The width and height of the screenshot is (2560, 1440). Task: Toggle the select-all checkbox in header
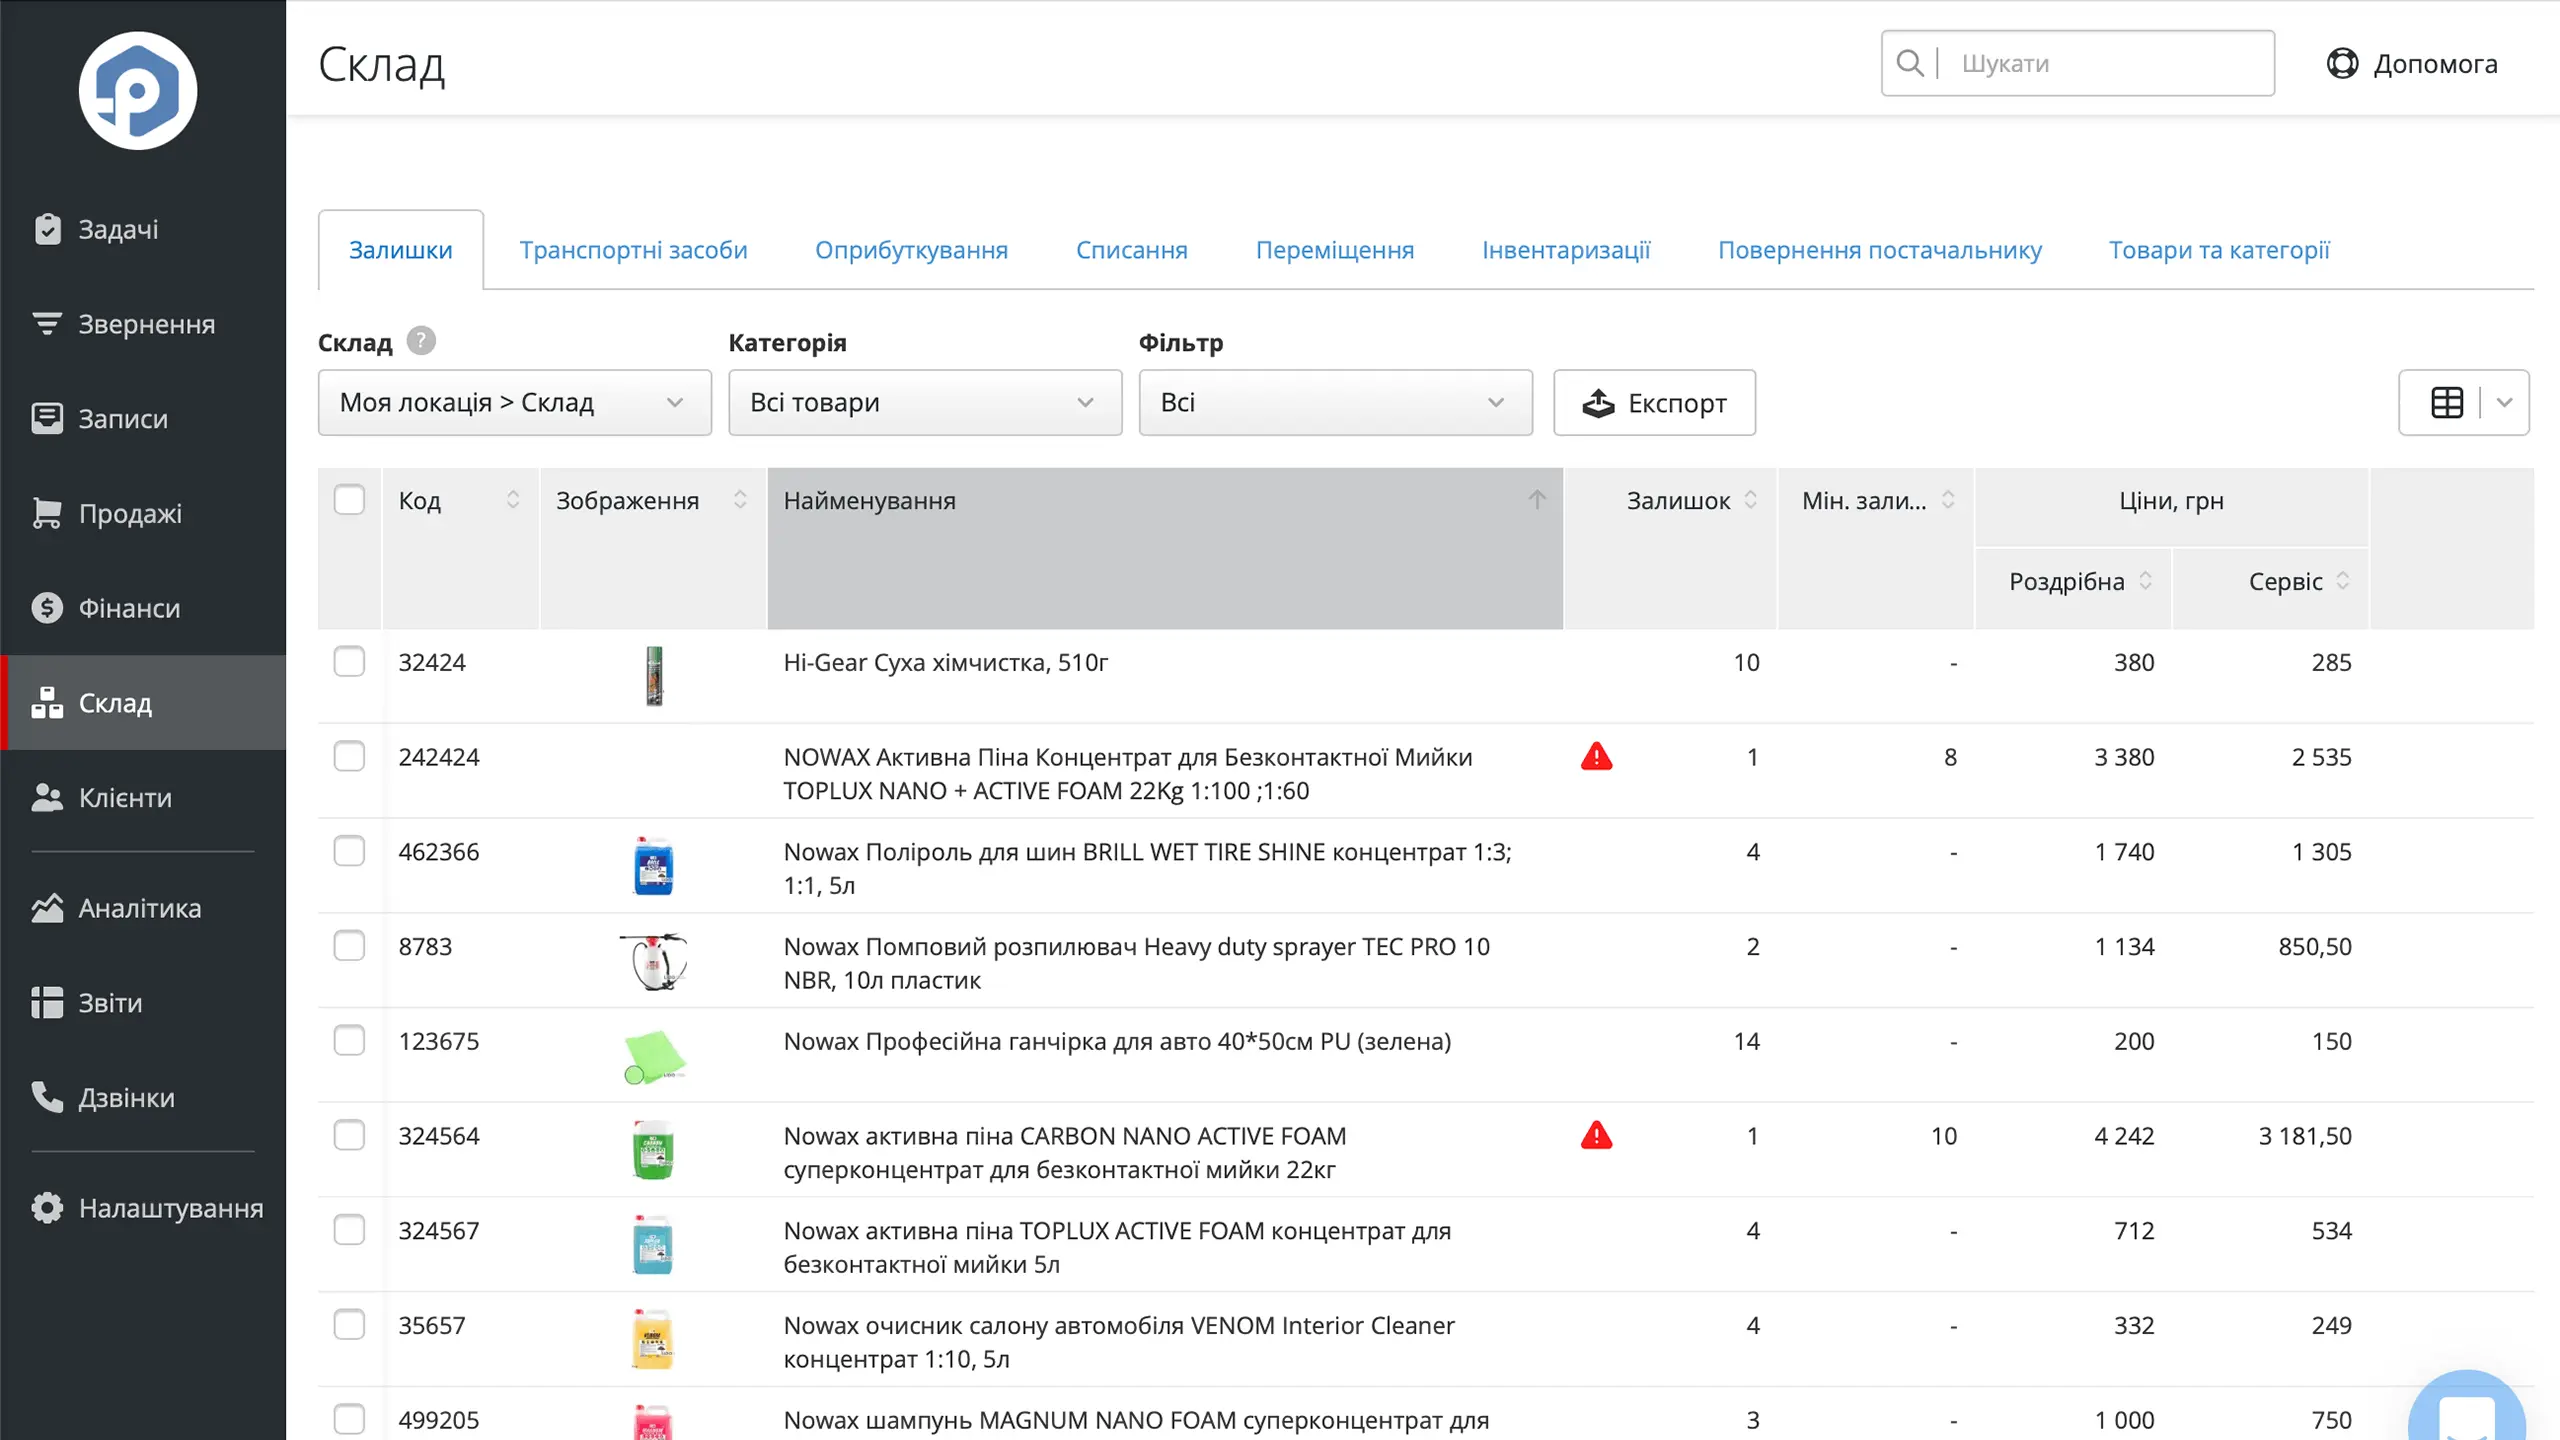click(349, 500)
